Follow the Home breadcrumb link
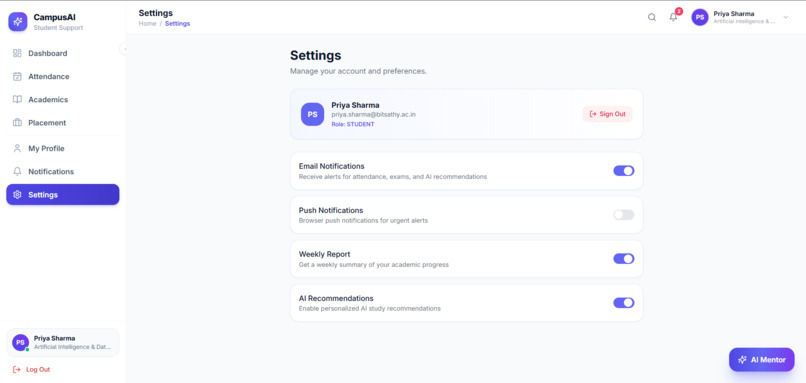This screenshot has height=383, width=806. coord(147,24)
